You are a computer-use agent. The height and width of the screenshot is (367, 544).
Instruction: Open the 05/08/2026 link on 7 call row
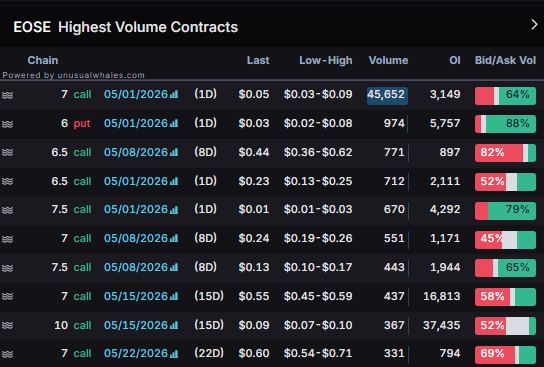coord(136,238)
